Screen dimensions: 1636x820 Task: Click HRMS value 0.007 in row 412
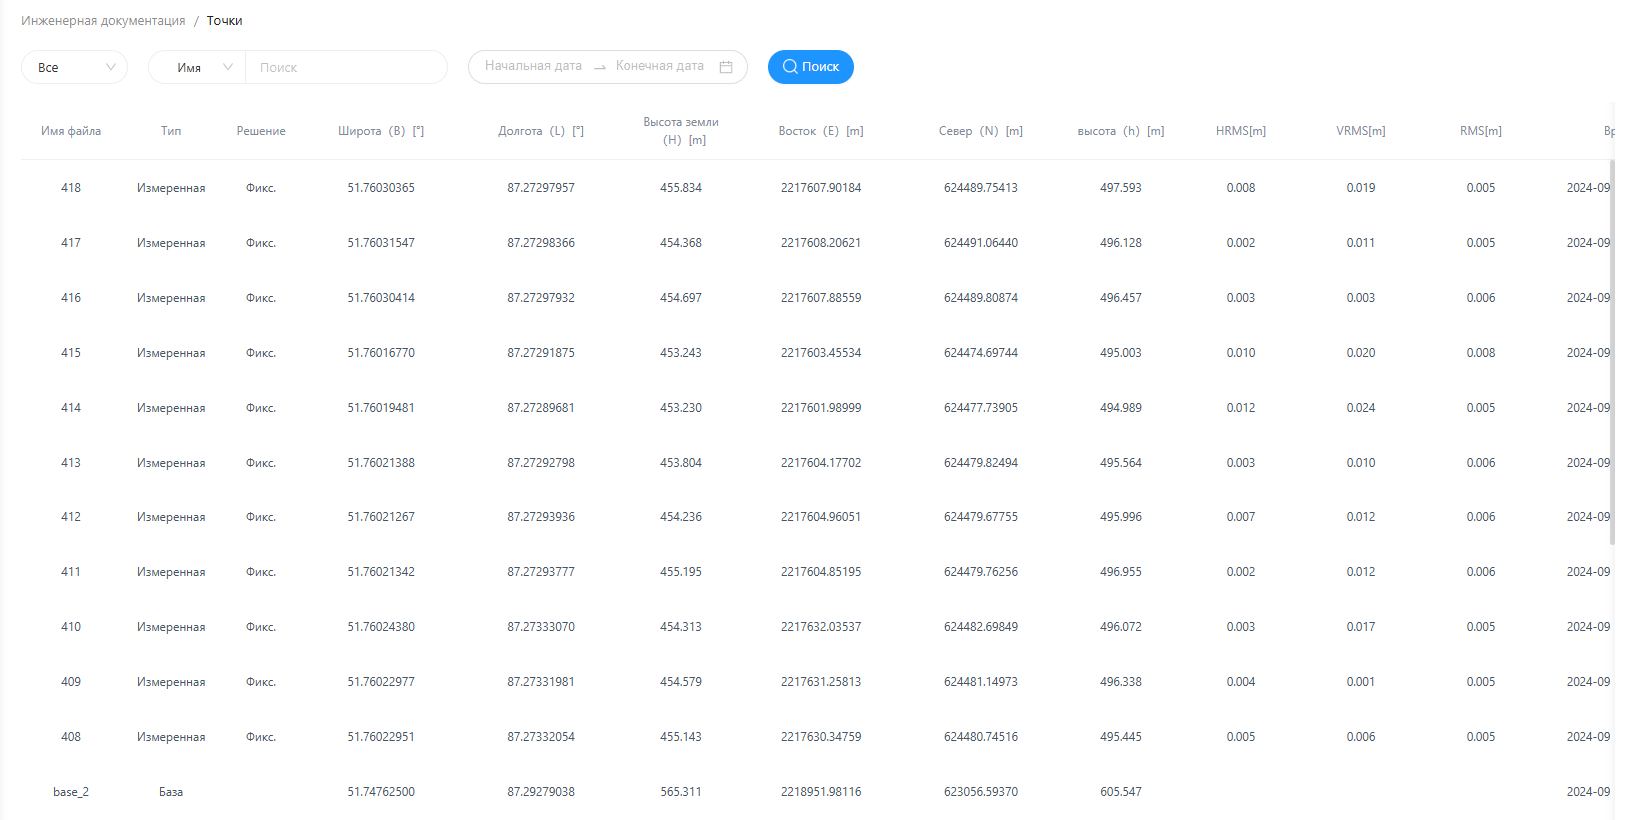click(1241, 517)
